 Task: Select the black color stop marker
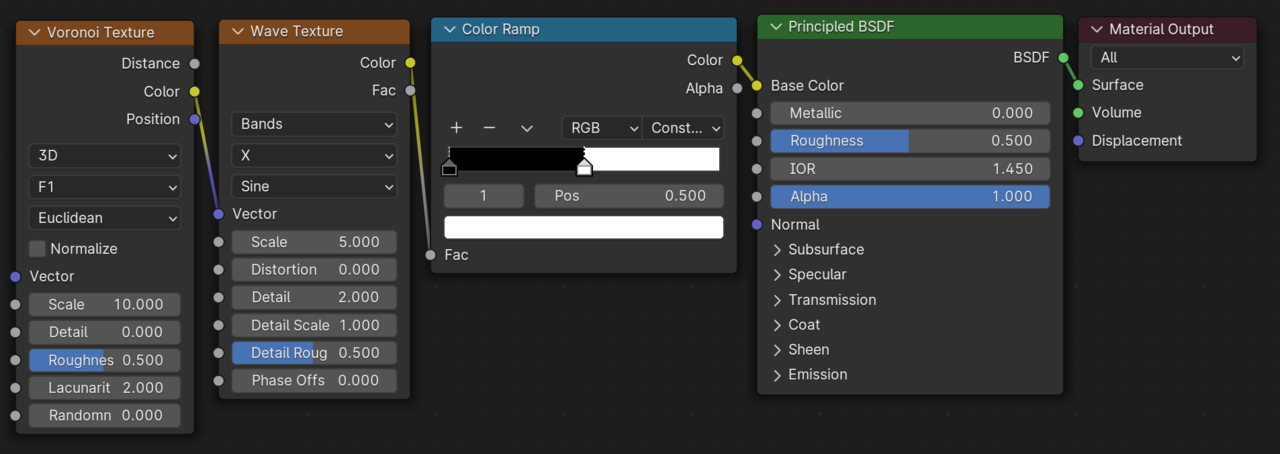(449, 168)
